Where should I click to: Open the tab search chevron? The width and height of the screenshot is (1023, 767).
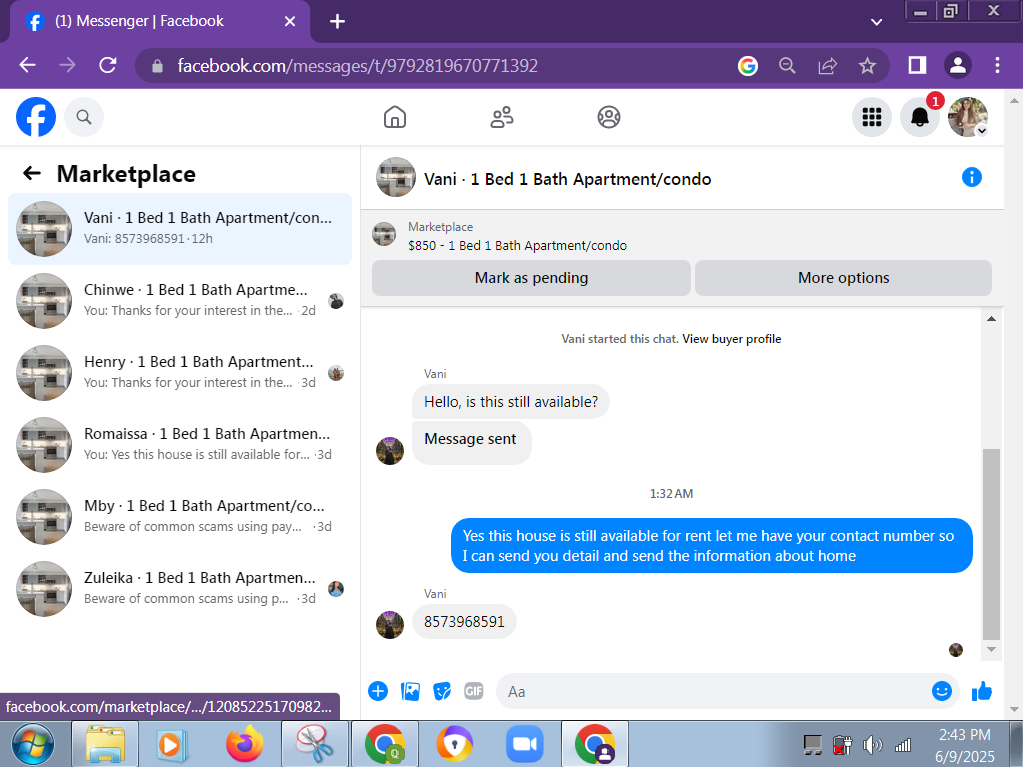point(876,22)
